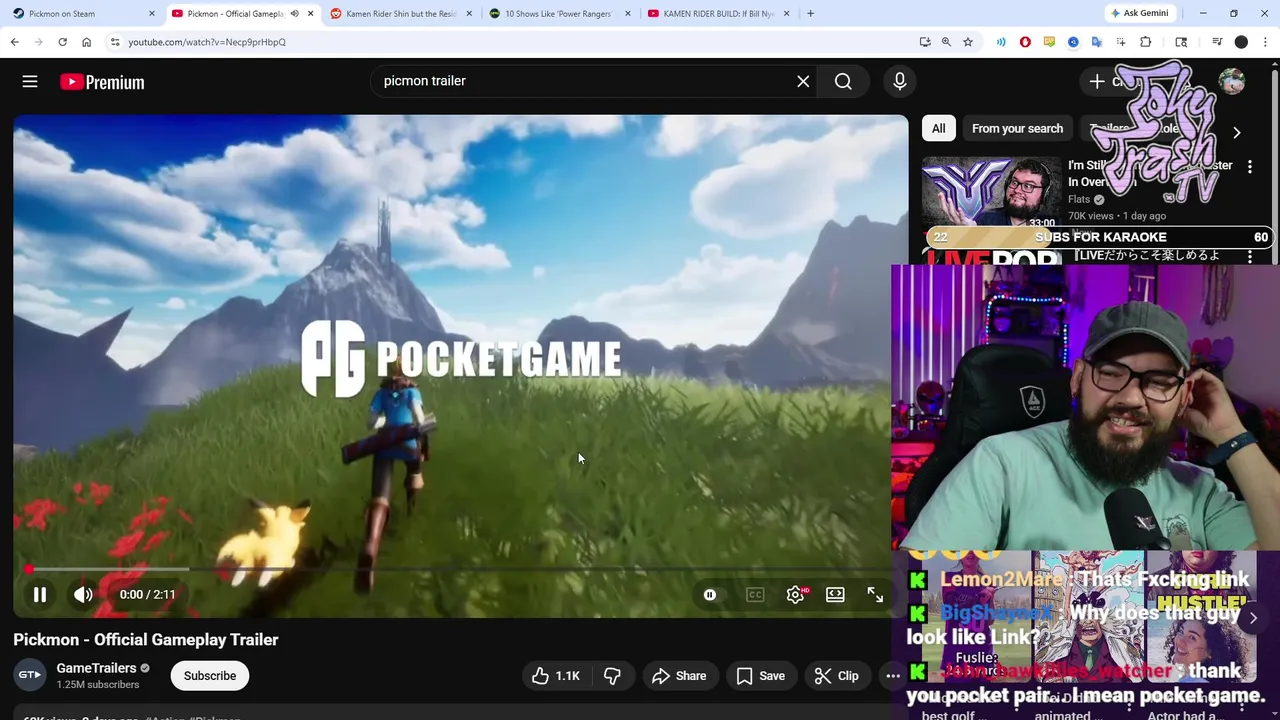Image resolution: width=1280 pixels, height=720 pixels.
Task: Open GameTrailers channel avatar
Action: 30,675
